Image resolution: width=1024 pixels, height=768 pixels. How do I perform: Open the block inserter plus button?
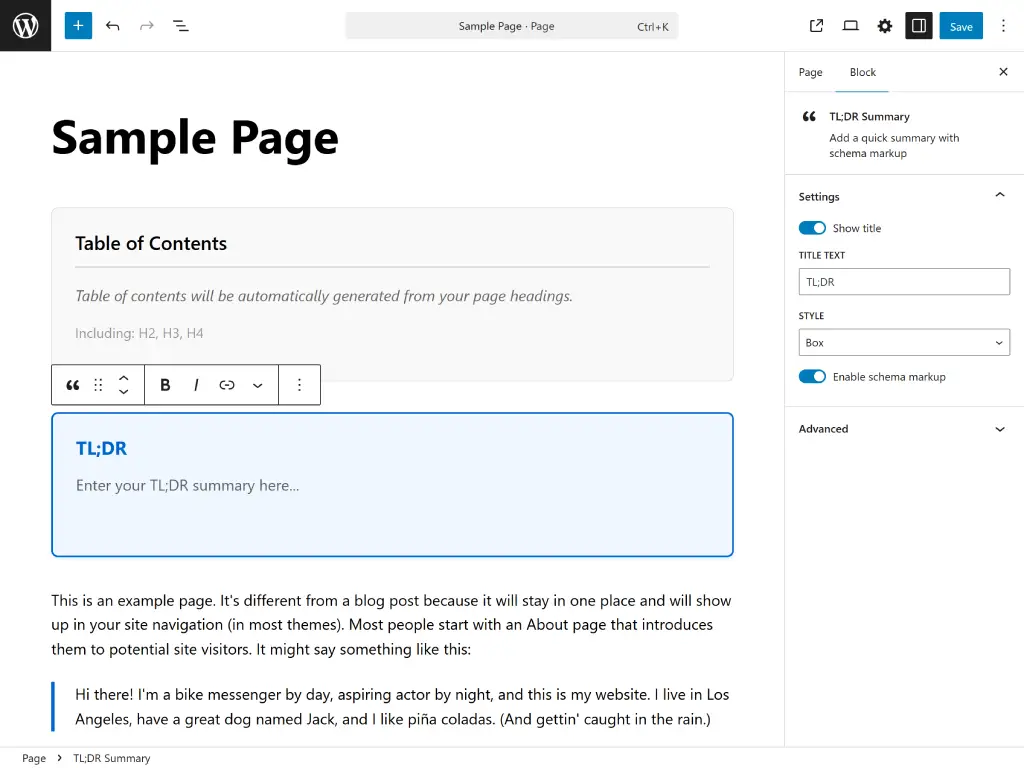[x=78, y=26]
